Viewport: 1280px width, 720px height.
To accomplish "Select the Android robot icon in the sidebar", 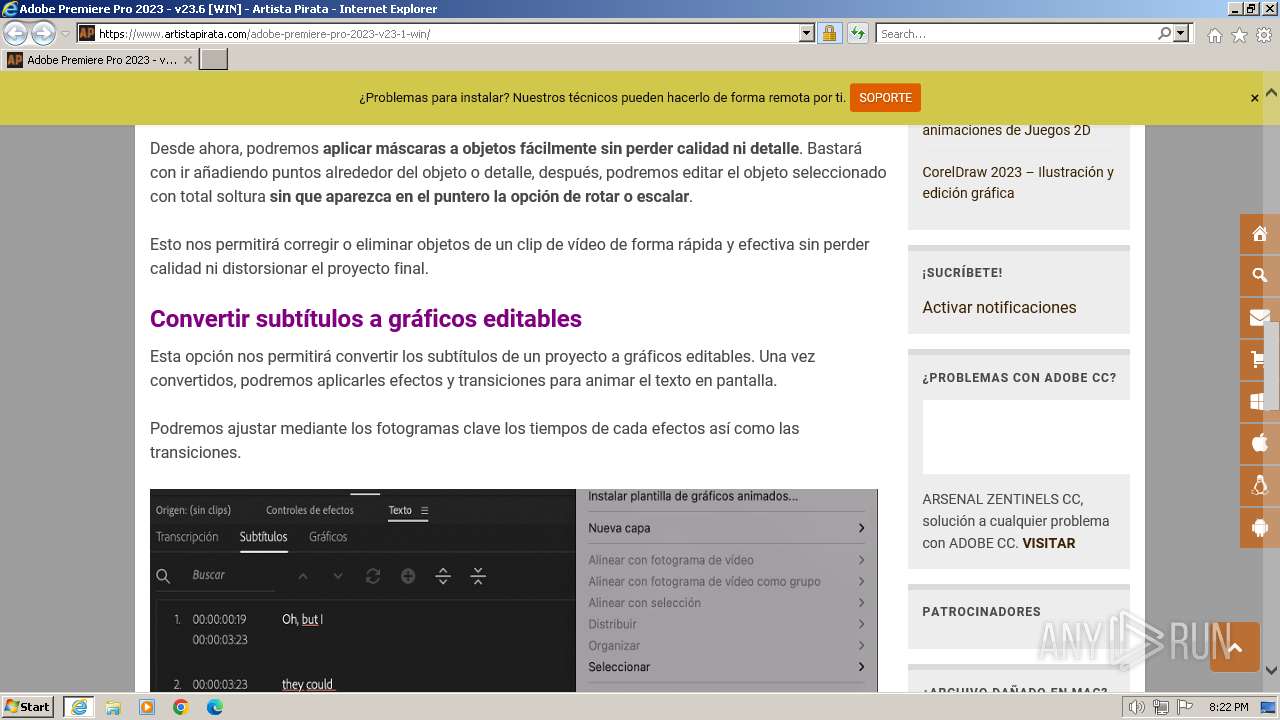I will click(1259, 527).
